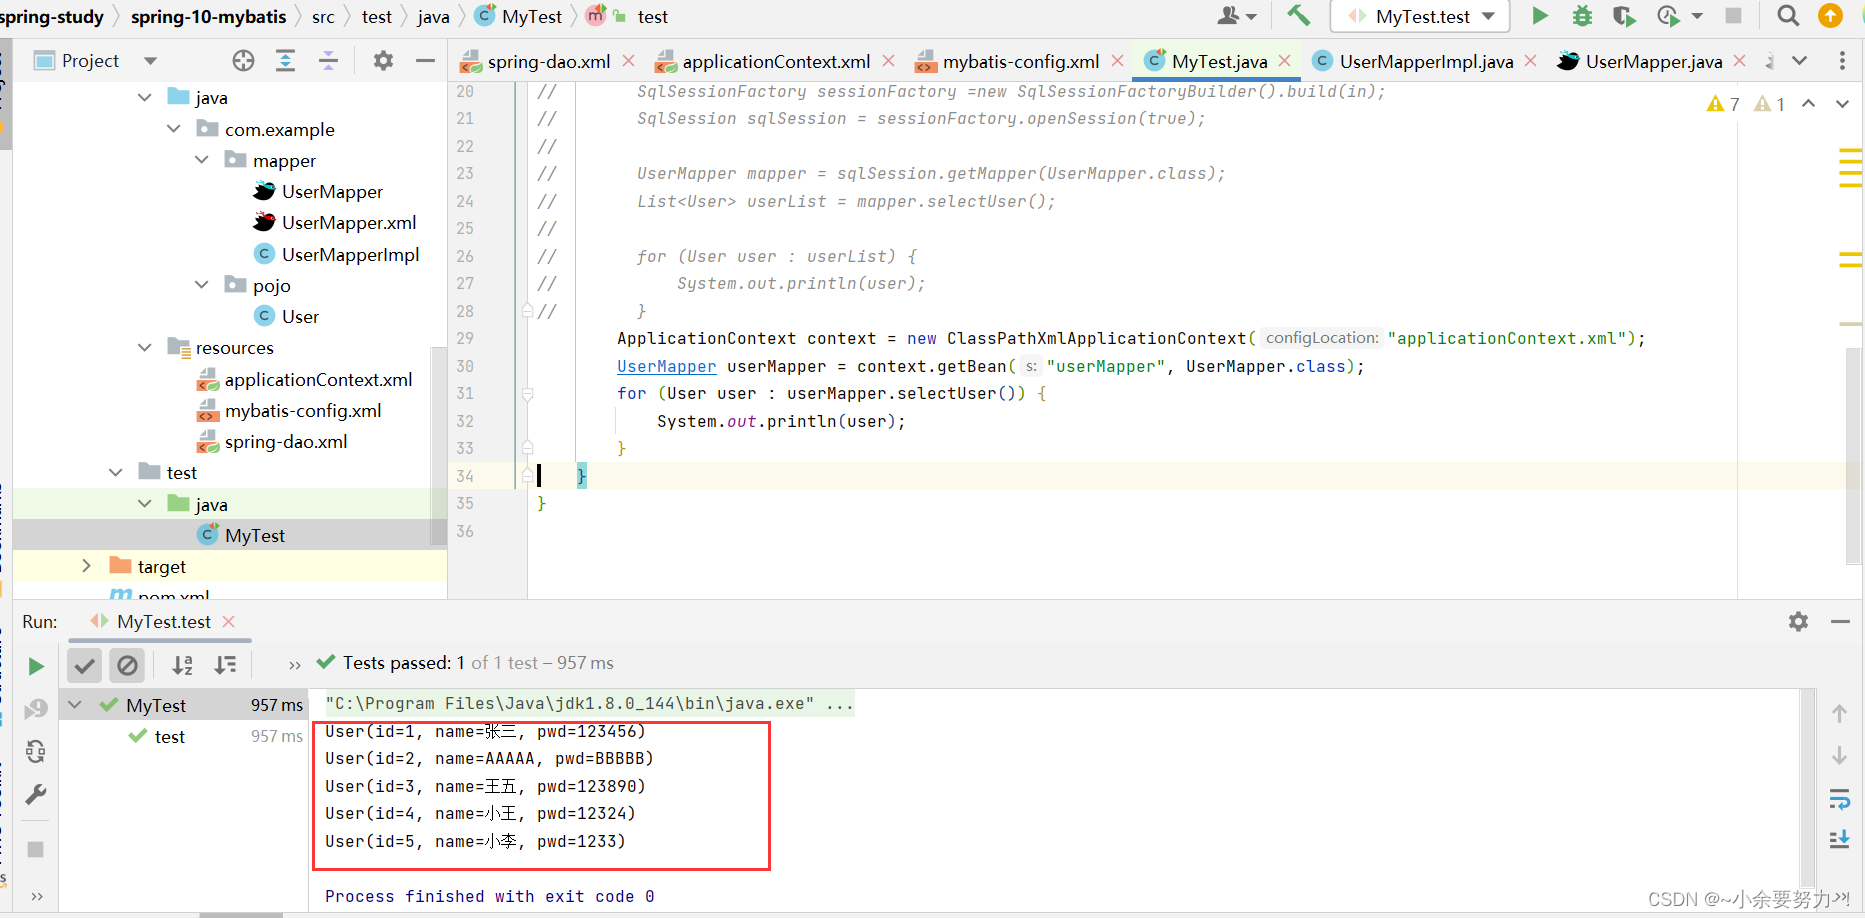Image resolution: width=1865 pixels, height=918 pixels.
Task: Collapse the com.example package
Action: (174, 129)
